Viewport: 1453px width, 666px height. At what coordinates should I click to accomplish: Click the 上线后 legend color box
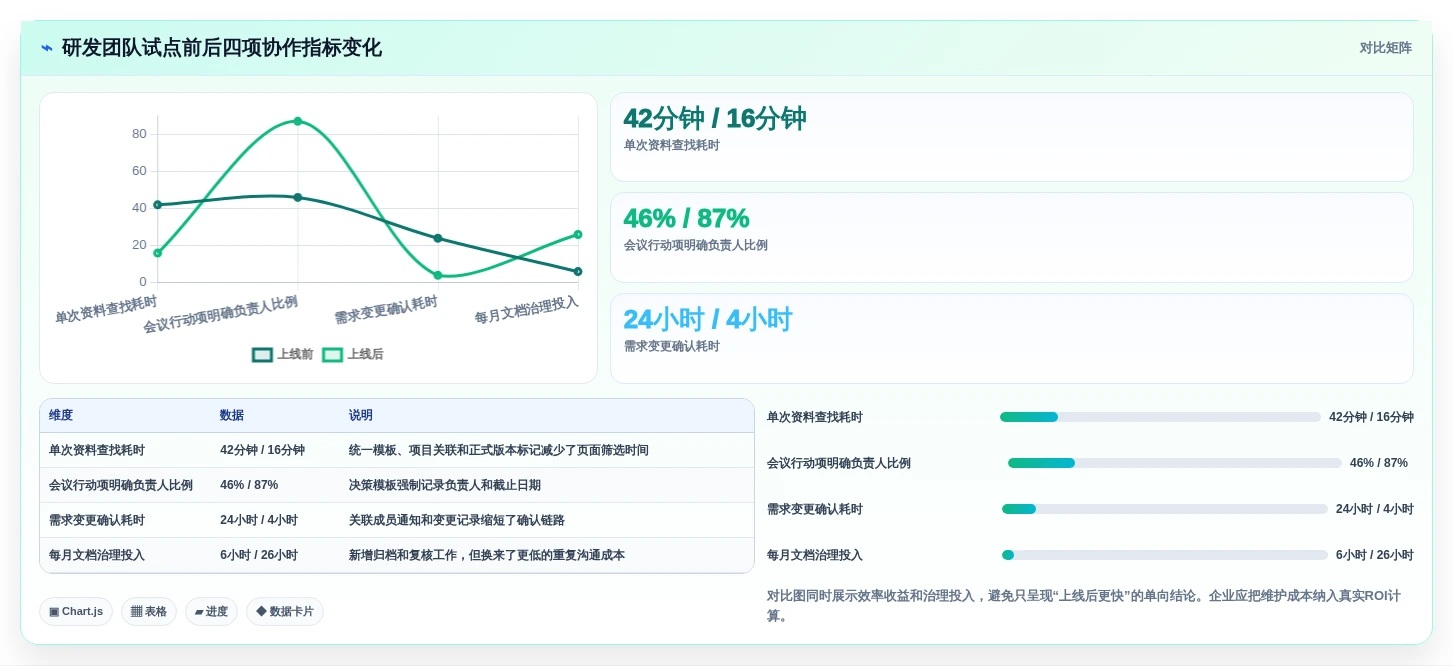(x=332, y=354)
